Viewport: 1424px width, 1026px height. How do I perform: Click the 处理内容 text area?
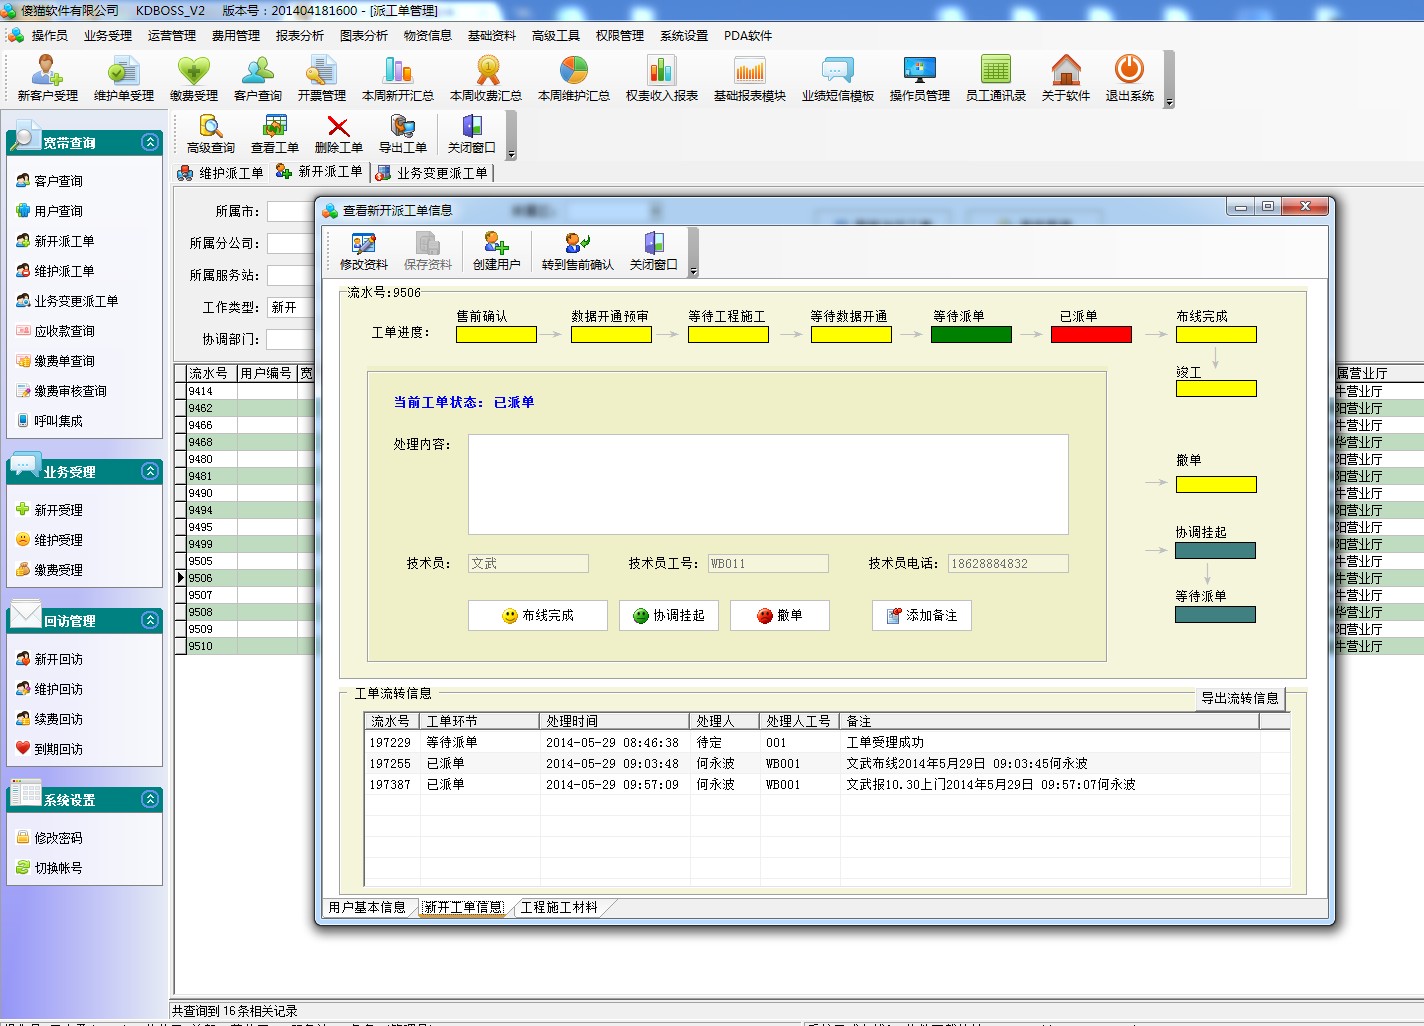768,484
